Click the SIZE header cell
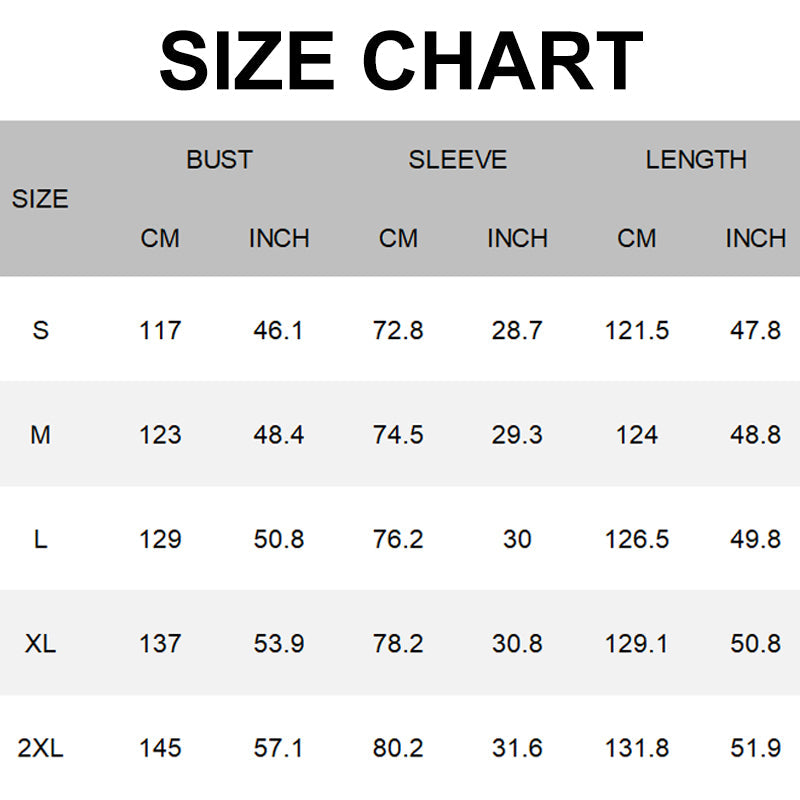The width and height of the screenshot is (800, 800). point(40,199)
